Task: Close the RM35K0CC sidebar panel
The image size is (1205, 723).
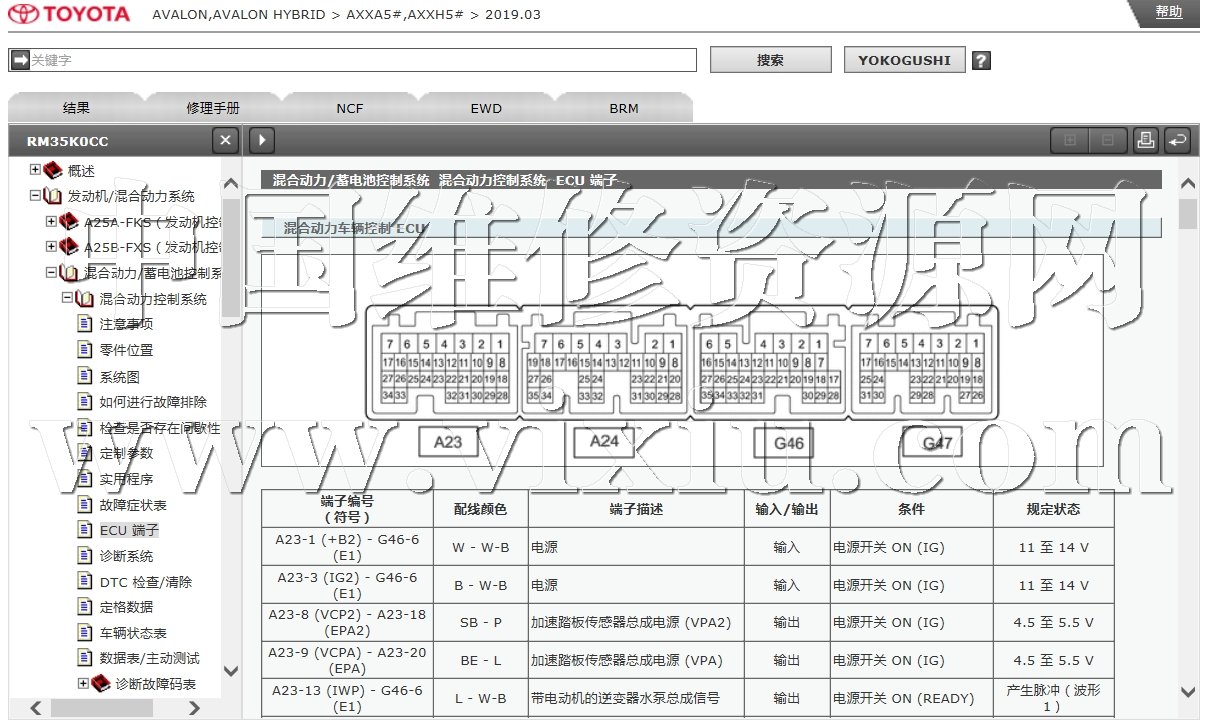Action: [226, 141]
